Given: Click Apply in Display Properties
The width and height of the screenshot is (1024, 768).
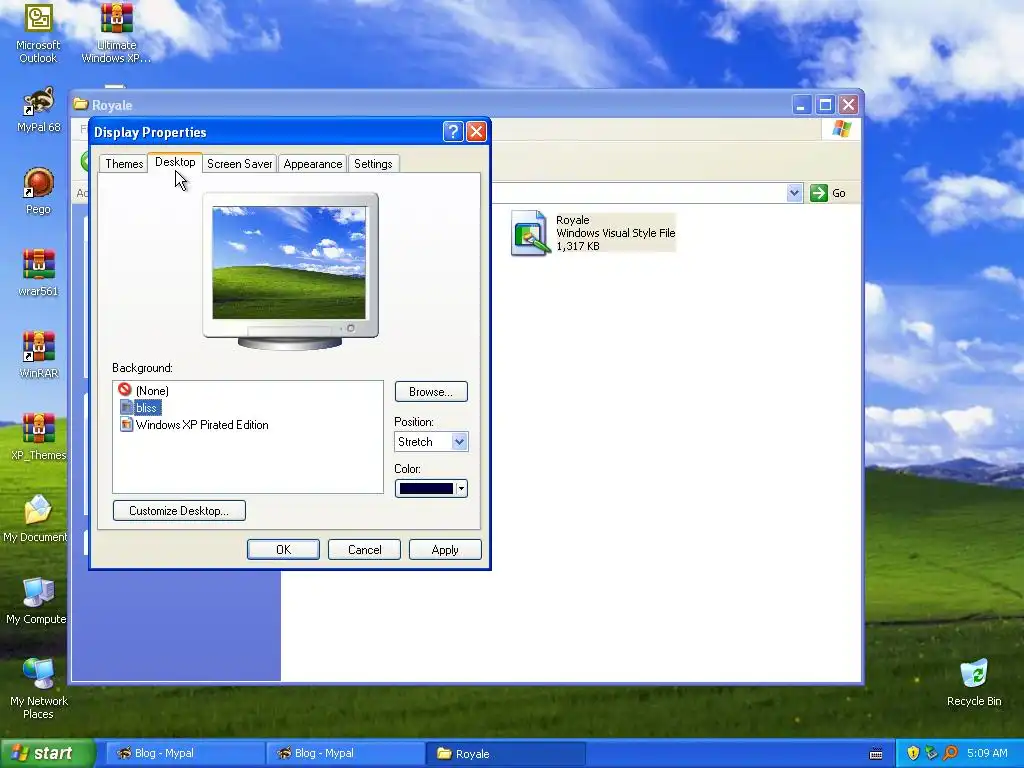Looking at the screenshot, I should coord(445,550).
